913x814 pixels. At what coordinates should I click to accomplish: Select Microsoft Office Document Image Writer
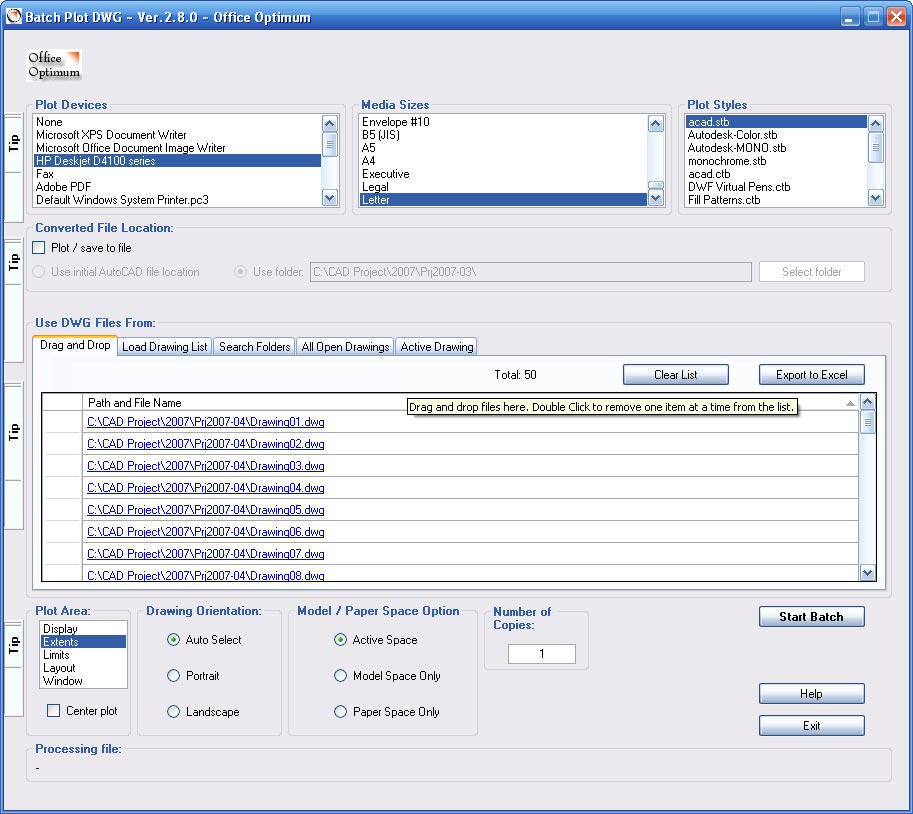[176, 148]
